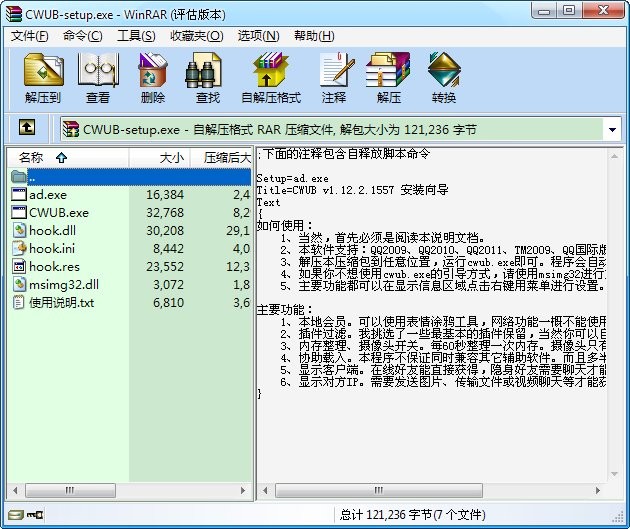Click file list scroll right arrow

pyautogui.click(x=243, y=490)
